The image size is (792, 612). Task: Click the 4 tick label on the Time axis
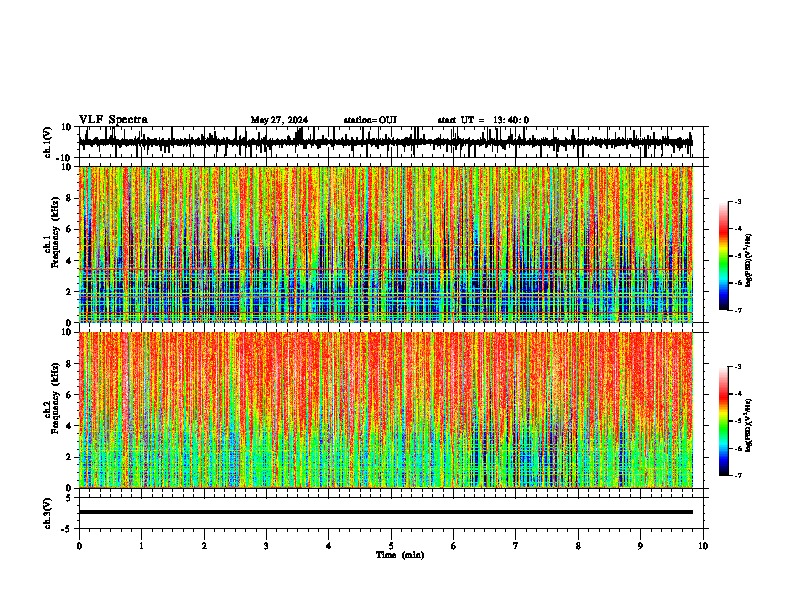329,546
